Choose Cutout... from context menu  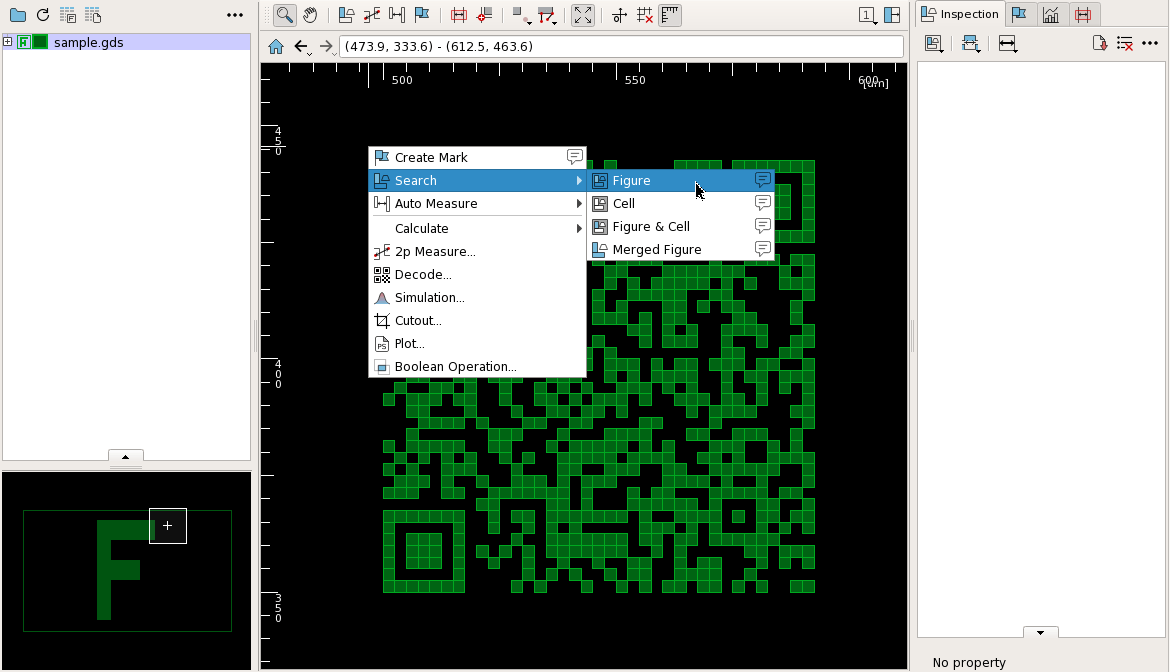coord(478,321)
